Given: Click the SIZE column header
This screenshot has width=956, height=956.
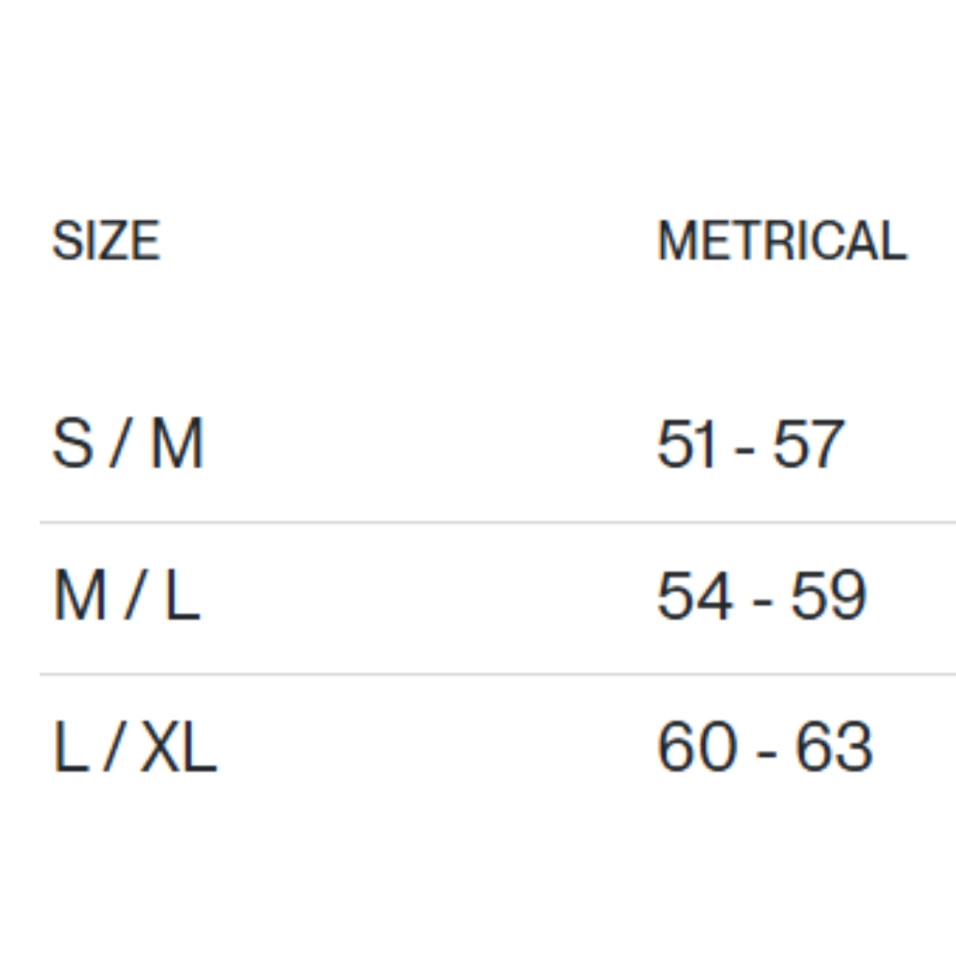Looking at the screenshot, I should (x=106, y=242).
